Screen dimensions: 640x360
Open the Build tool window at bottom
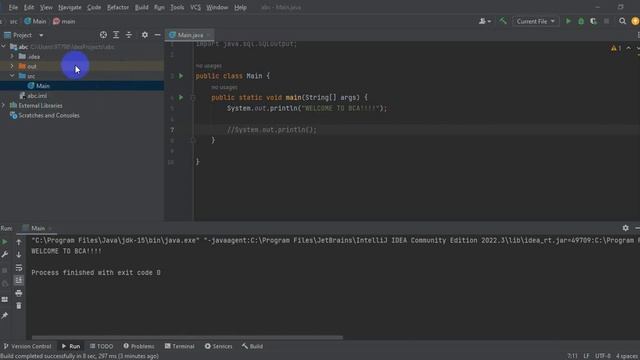pyautogui.click(x=252, y=346)
